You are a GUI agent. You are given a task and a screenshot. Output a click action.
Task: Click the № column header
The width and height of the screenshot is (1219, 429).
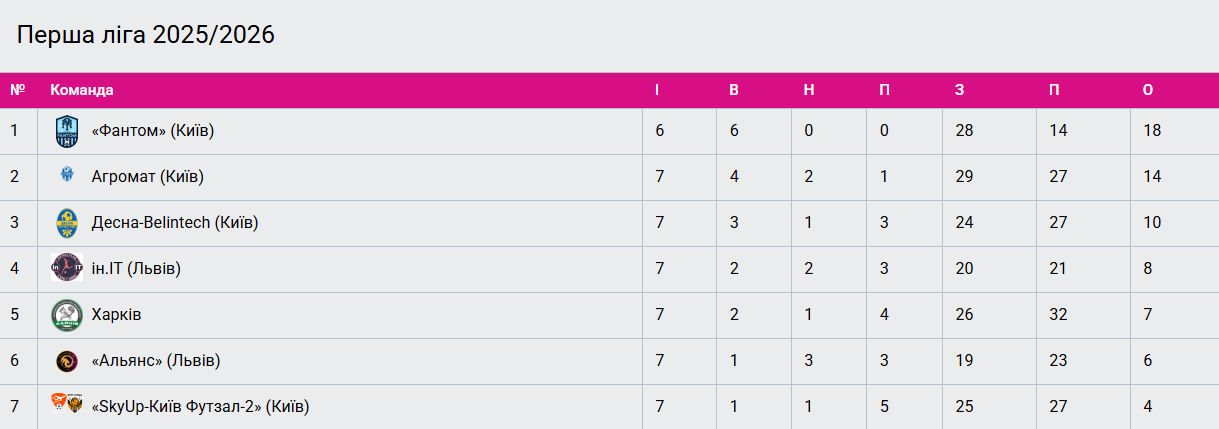[x=17, y=90]
